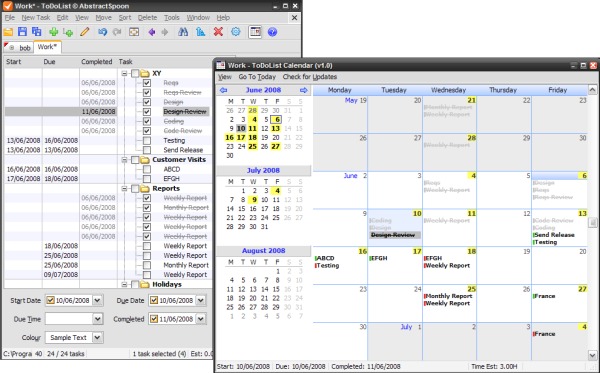Collapse the Customer Visits group
The image size is (600, 373).
pyautogui.click(x=124, y=160)
